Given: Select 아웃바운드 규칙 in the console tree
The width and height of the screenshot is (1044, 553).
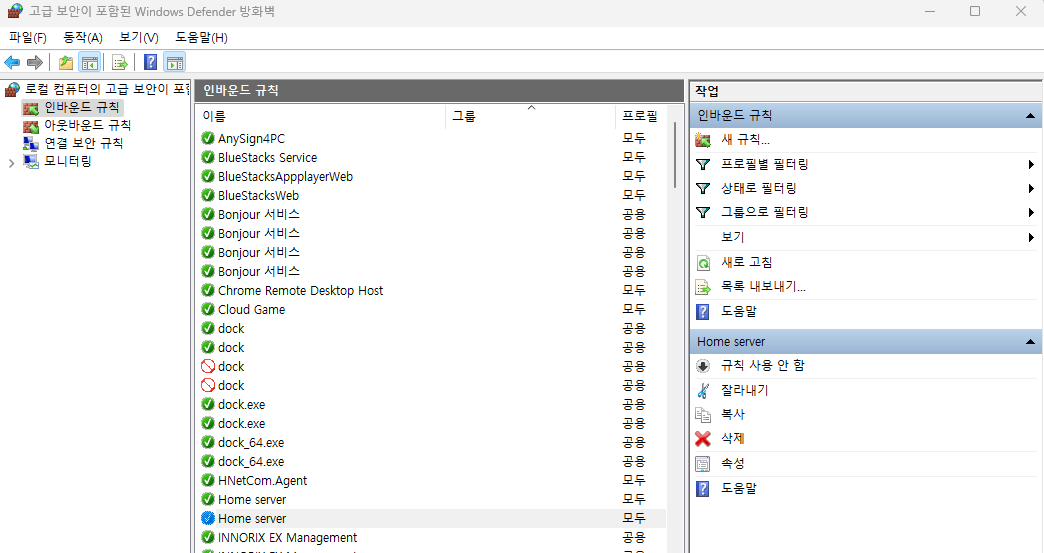Looking at the screenshot, I should 87,125.
